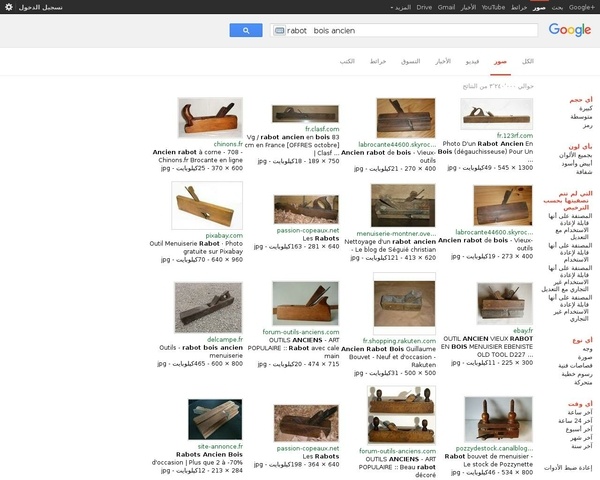Open YouTube from the top bar

[493, 7]
